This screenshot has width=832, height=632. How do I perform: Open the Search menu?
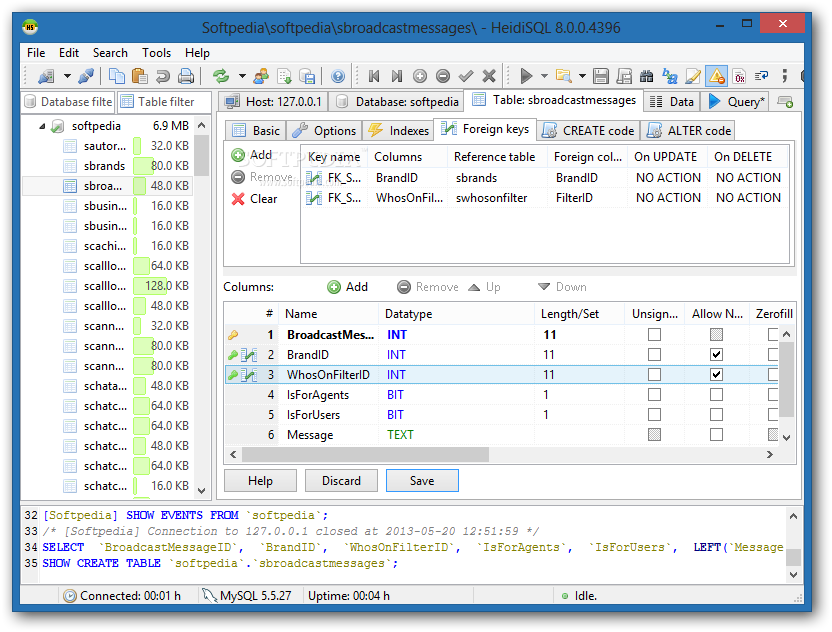pyautogui.click(x=110, y=53)
